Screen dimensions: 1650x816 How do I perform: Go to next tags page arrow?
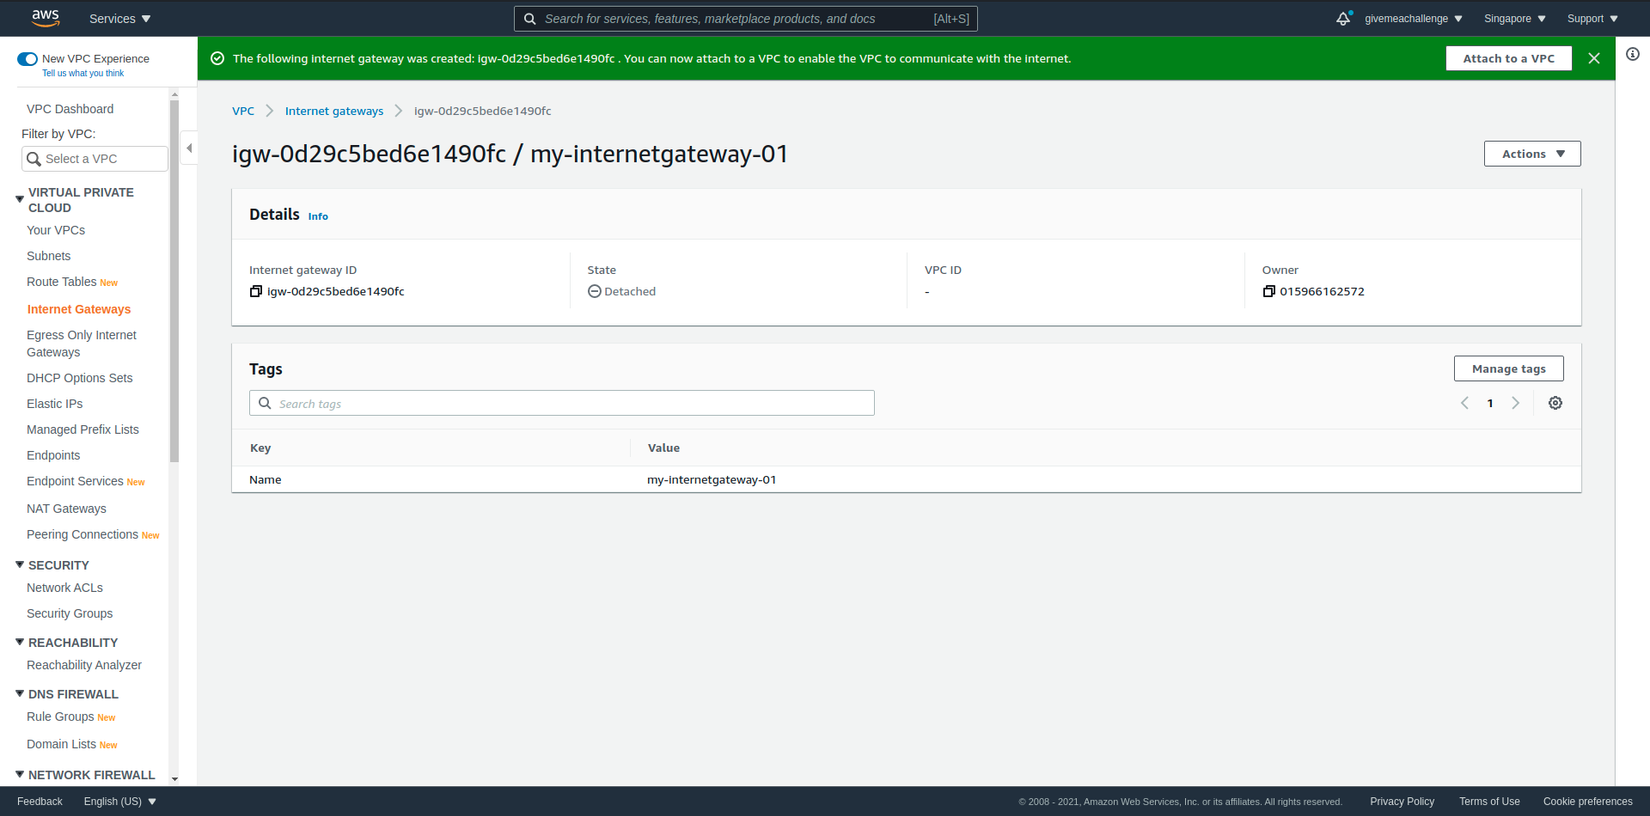click(1516, 403)
